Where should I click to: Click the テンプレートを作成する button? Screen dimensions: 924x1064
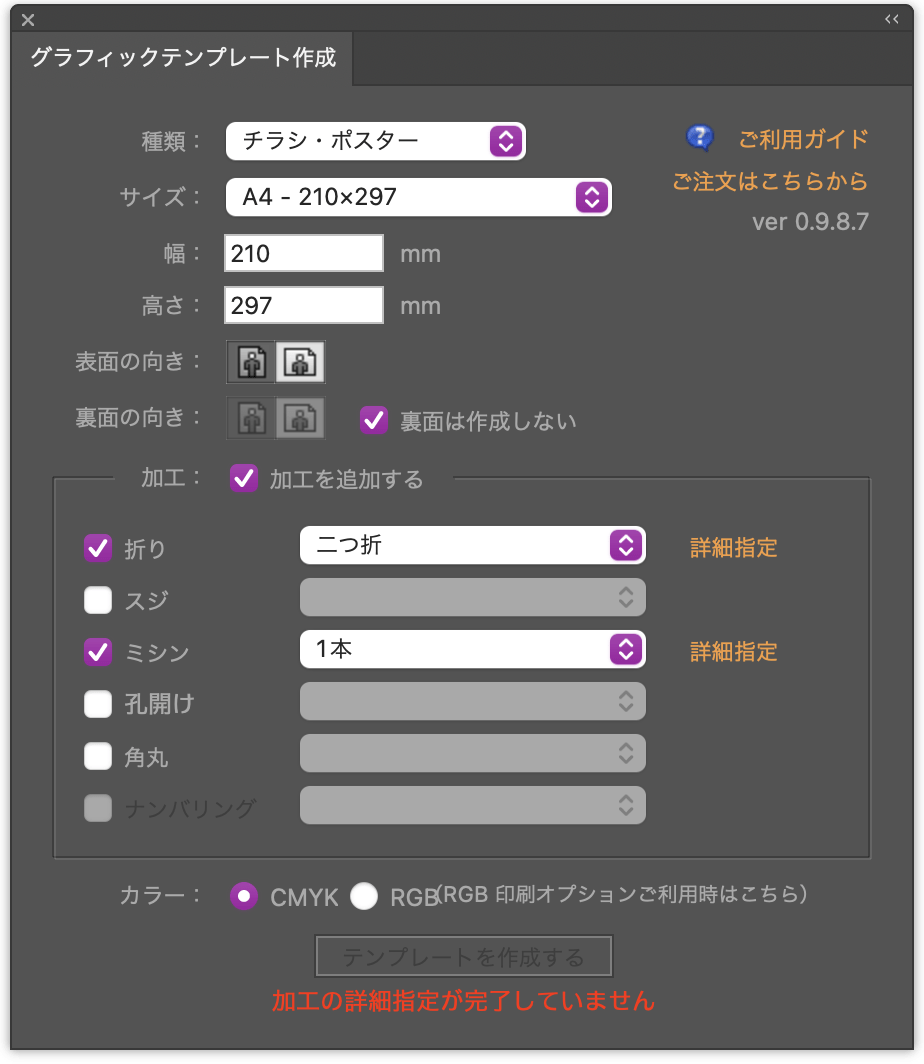tap(463, 957)
